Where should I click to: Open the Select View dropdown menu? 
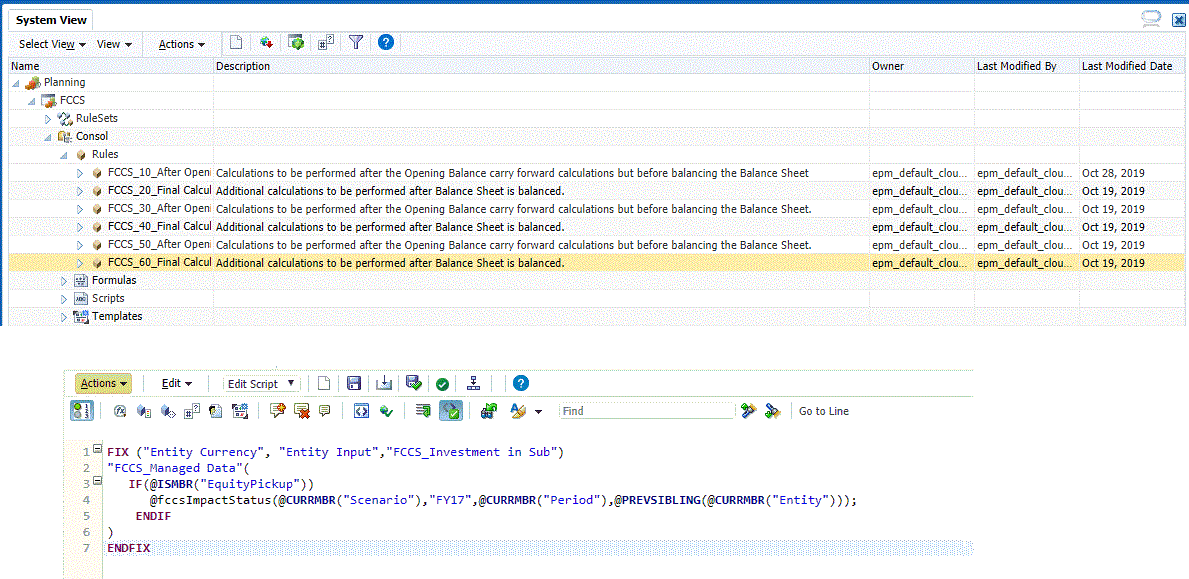point(52,44)
